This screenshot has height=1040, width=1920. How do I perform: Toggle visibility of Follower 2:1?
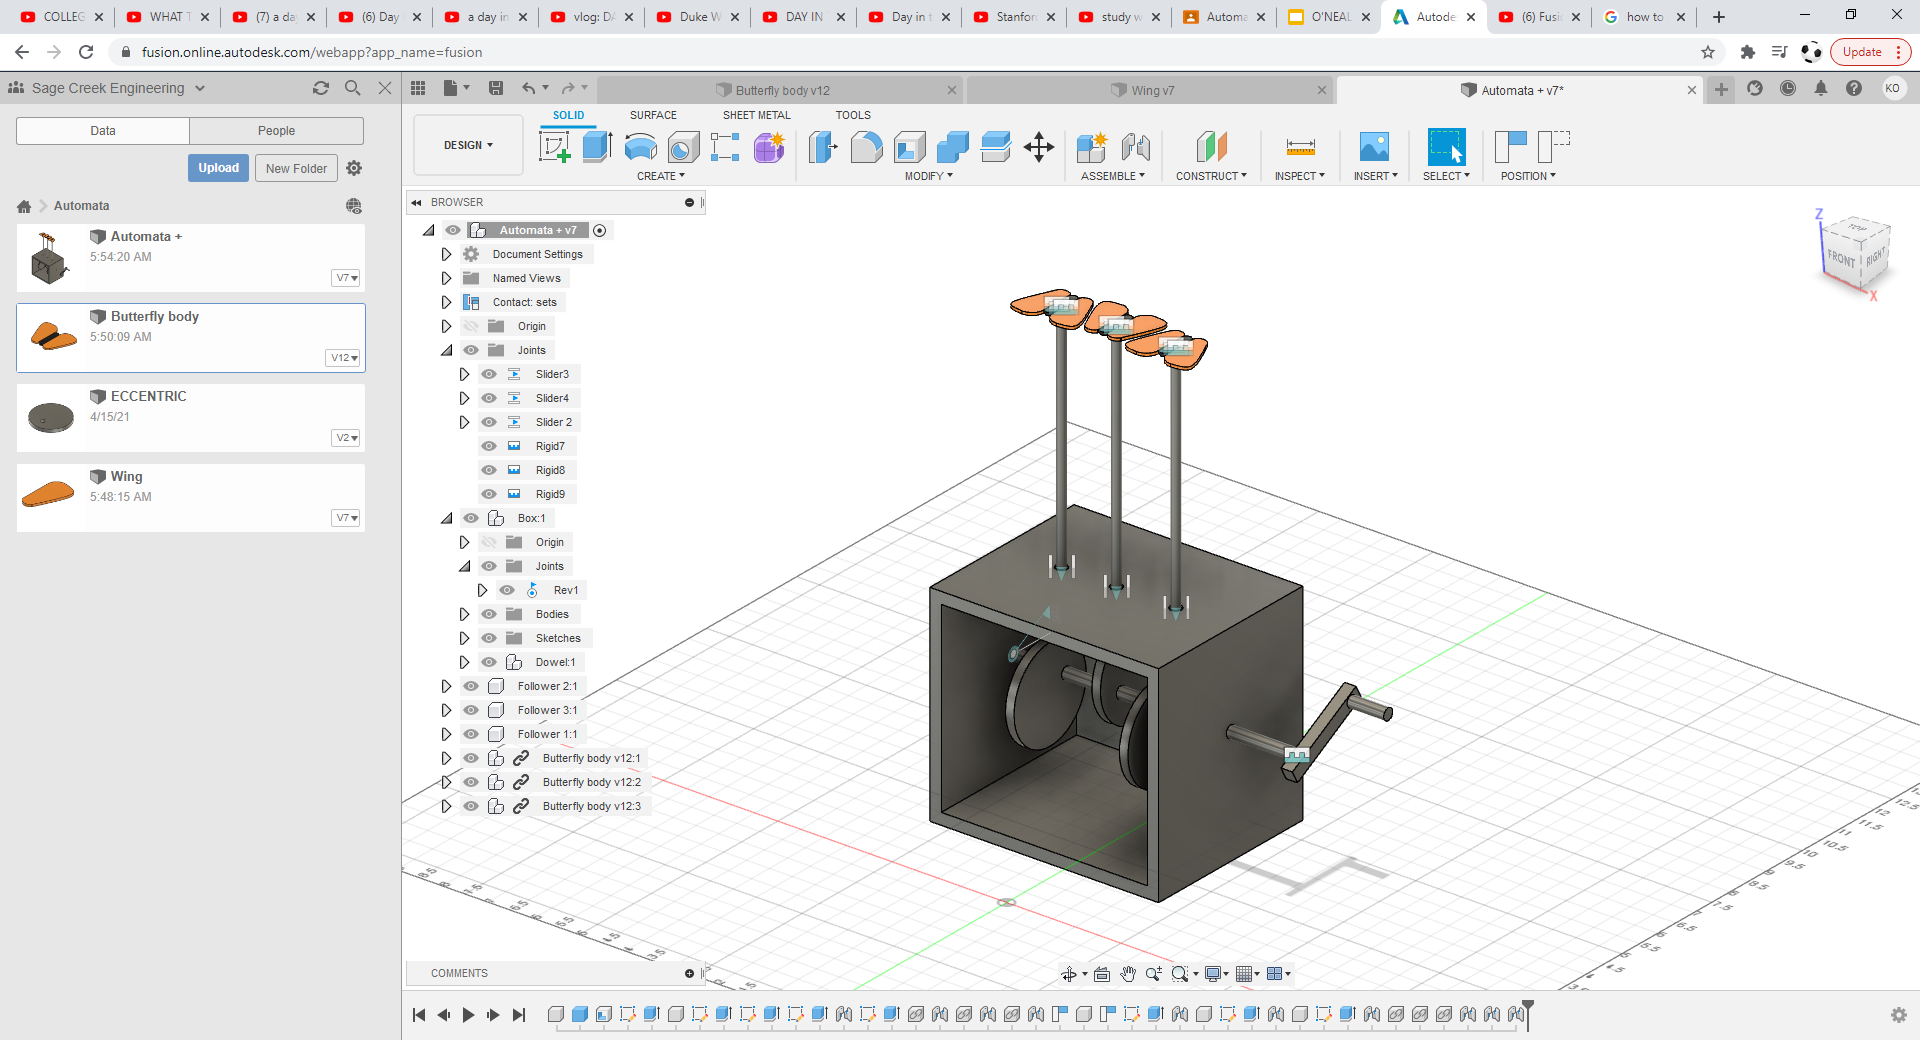click(471, 686)
